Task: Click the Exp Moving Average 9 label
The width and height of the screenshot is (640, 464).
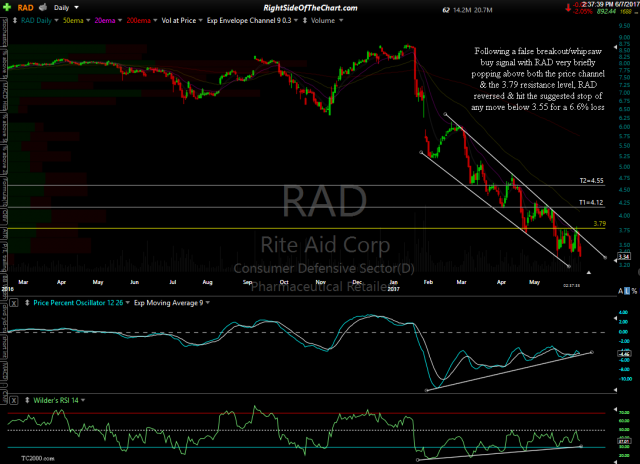Action: 169,303
